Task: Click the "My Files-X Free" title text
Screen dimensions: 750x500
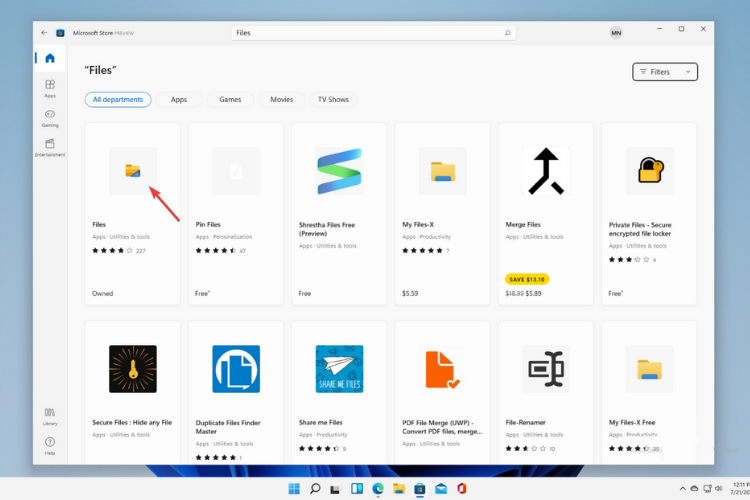Action: click(x=632, y=422)
